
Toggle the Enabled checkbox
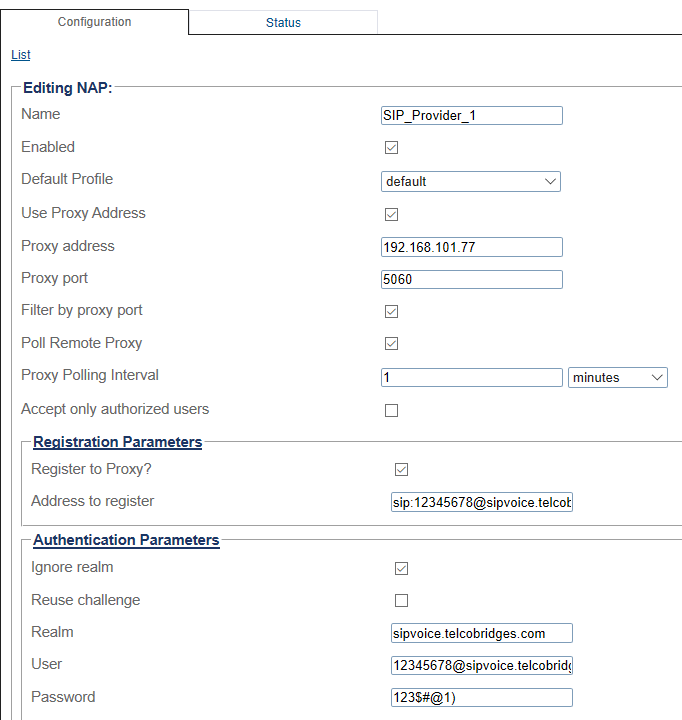pyautogui.click(x=391, y=148)
